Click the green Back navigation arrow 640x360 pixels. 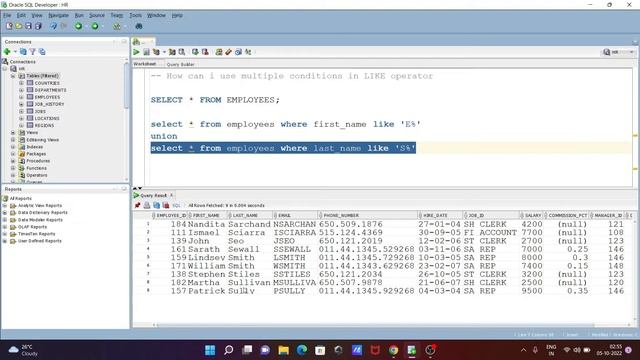point(78,26)
